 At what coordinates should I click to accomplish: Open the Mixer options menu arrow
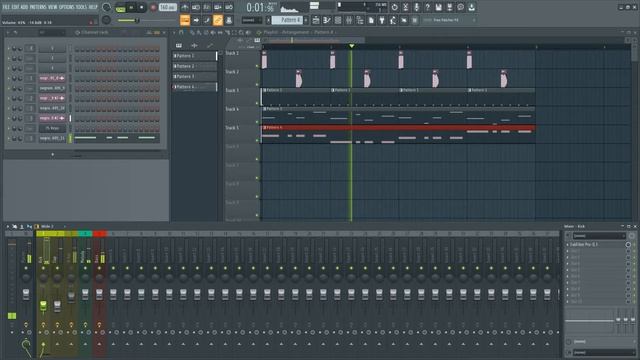coord(8,226)
